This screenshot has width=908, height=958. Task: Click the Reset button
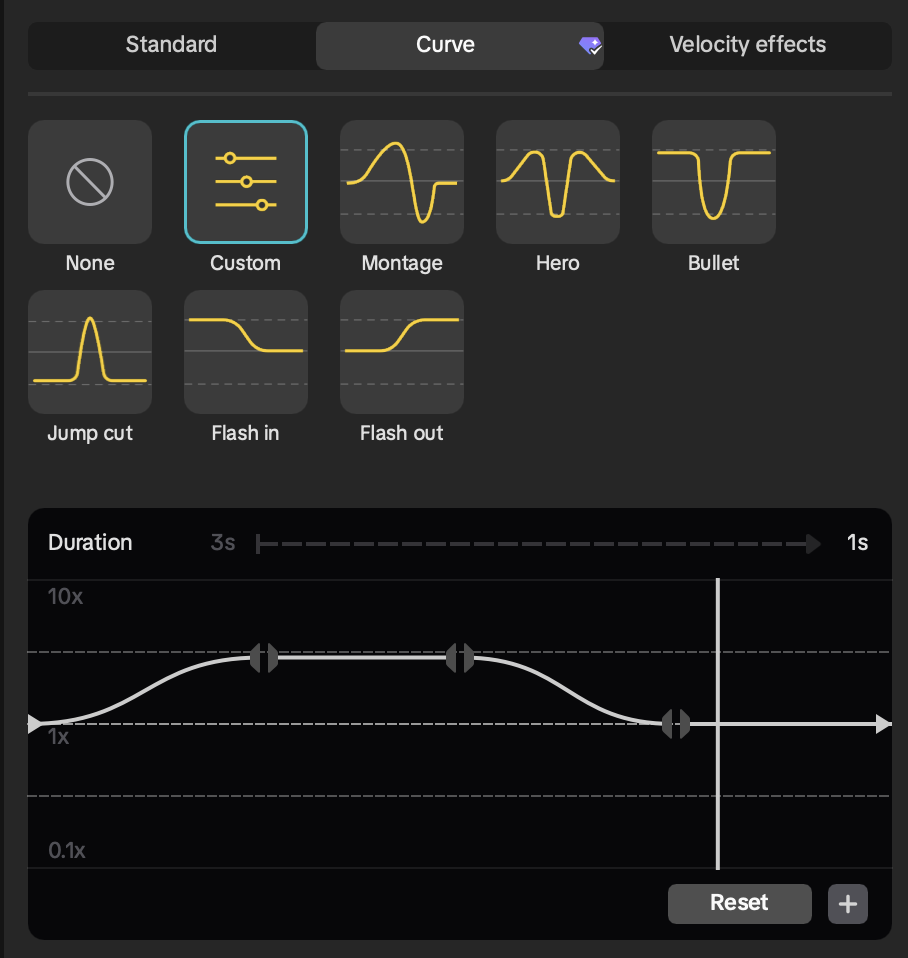pyautogui.click(x=739, y=903)
